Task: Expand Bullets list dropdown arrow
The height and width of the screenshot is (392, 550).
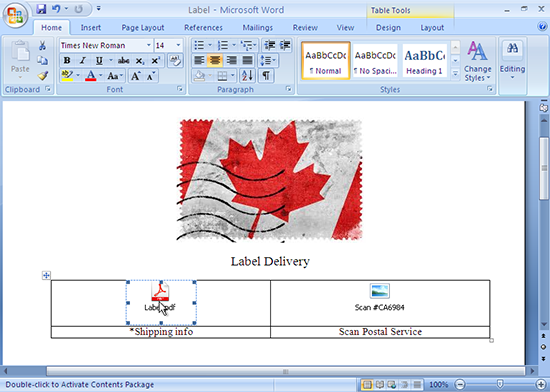Action: point(210,45)
